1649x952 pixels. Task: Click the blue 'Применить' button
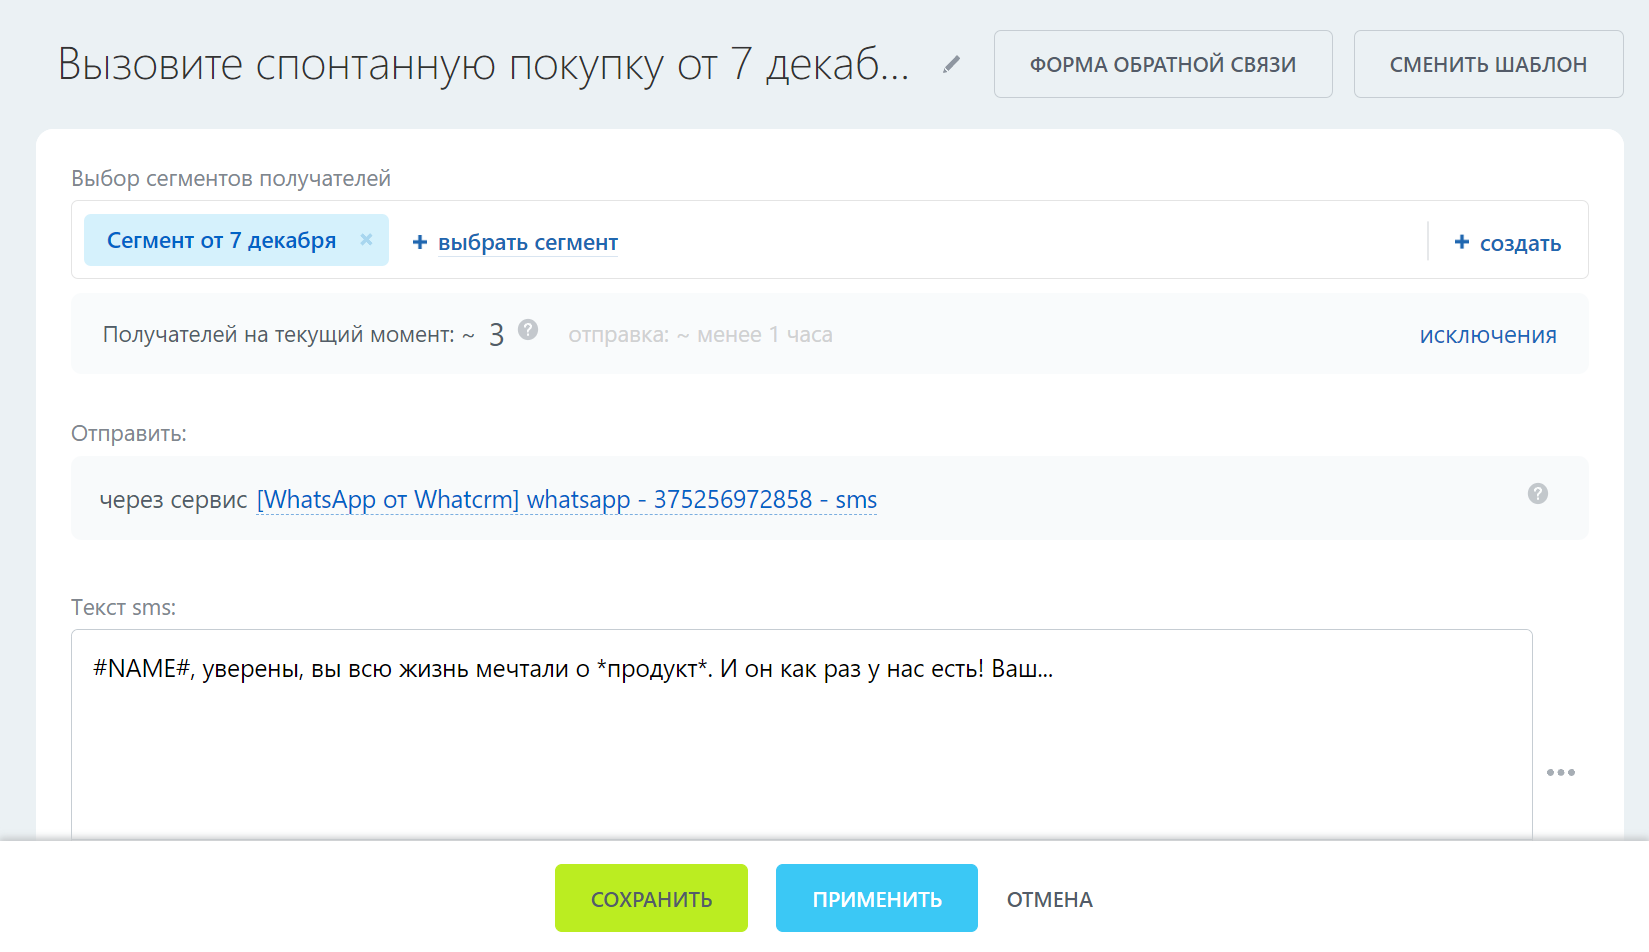click(877, 898)
